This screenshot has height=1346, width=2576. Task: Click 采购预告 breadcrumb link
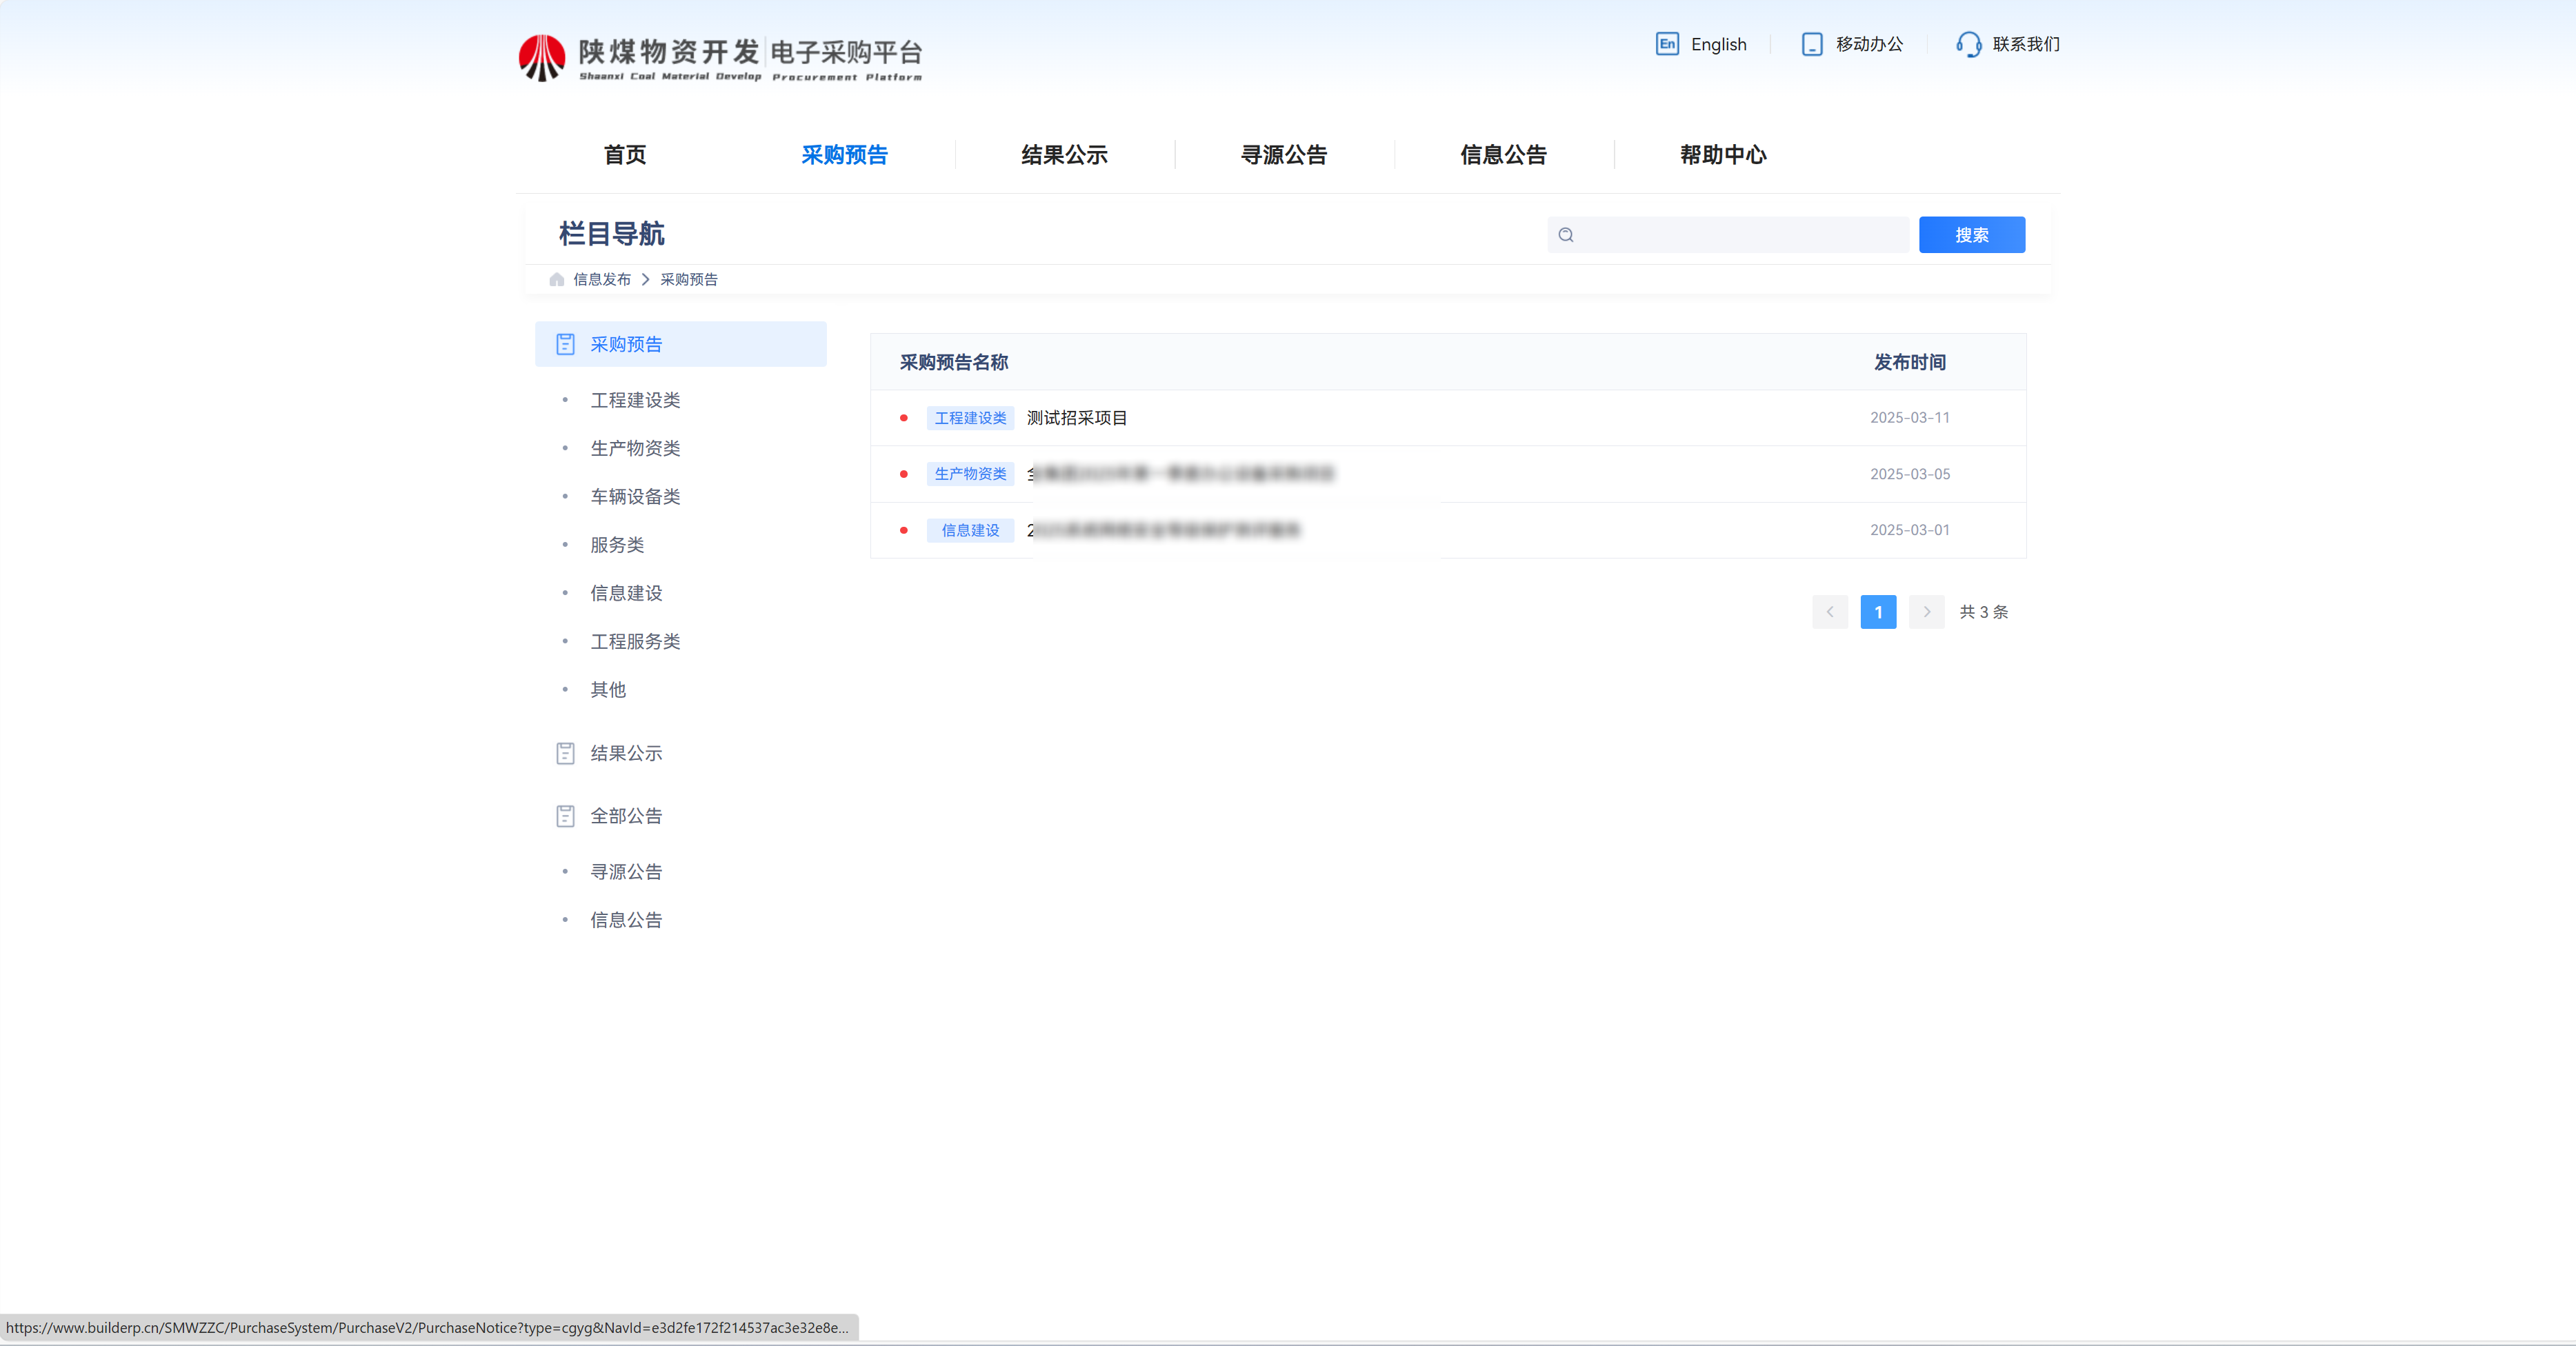(x=689, y=279)
